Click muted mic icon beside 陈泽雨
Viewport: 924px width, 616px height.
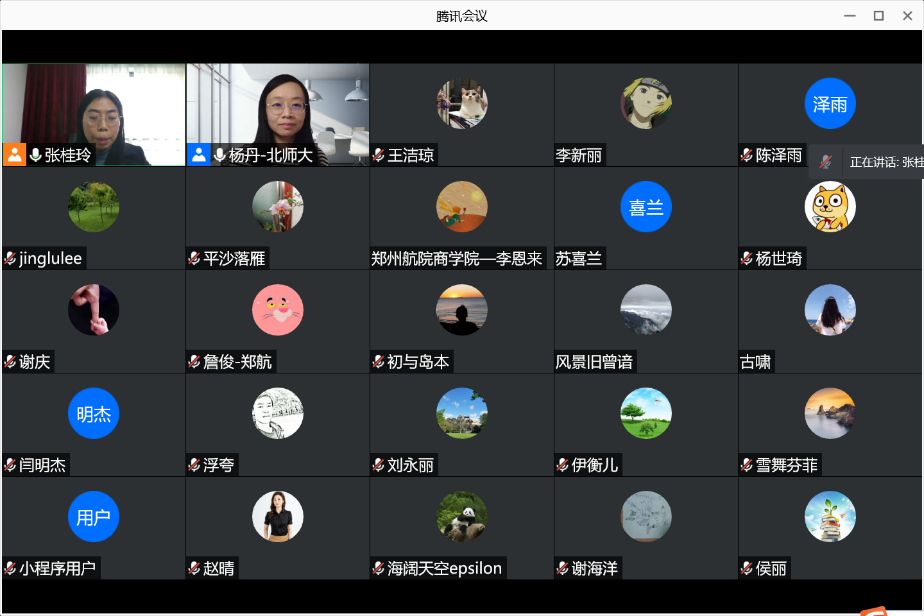pyautogui.click(x=747, y=156)
